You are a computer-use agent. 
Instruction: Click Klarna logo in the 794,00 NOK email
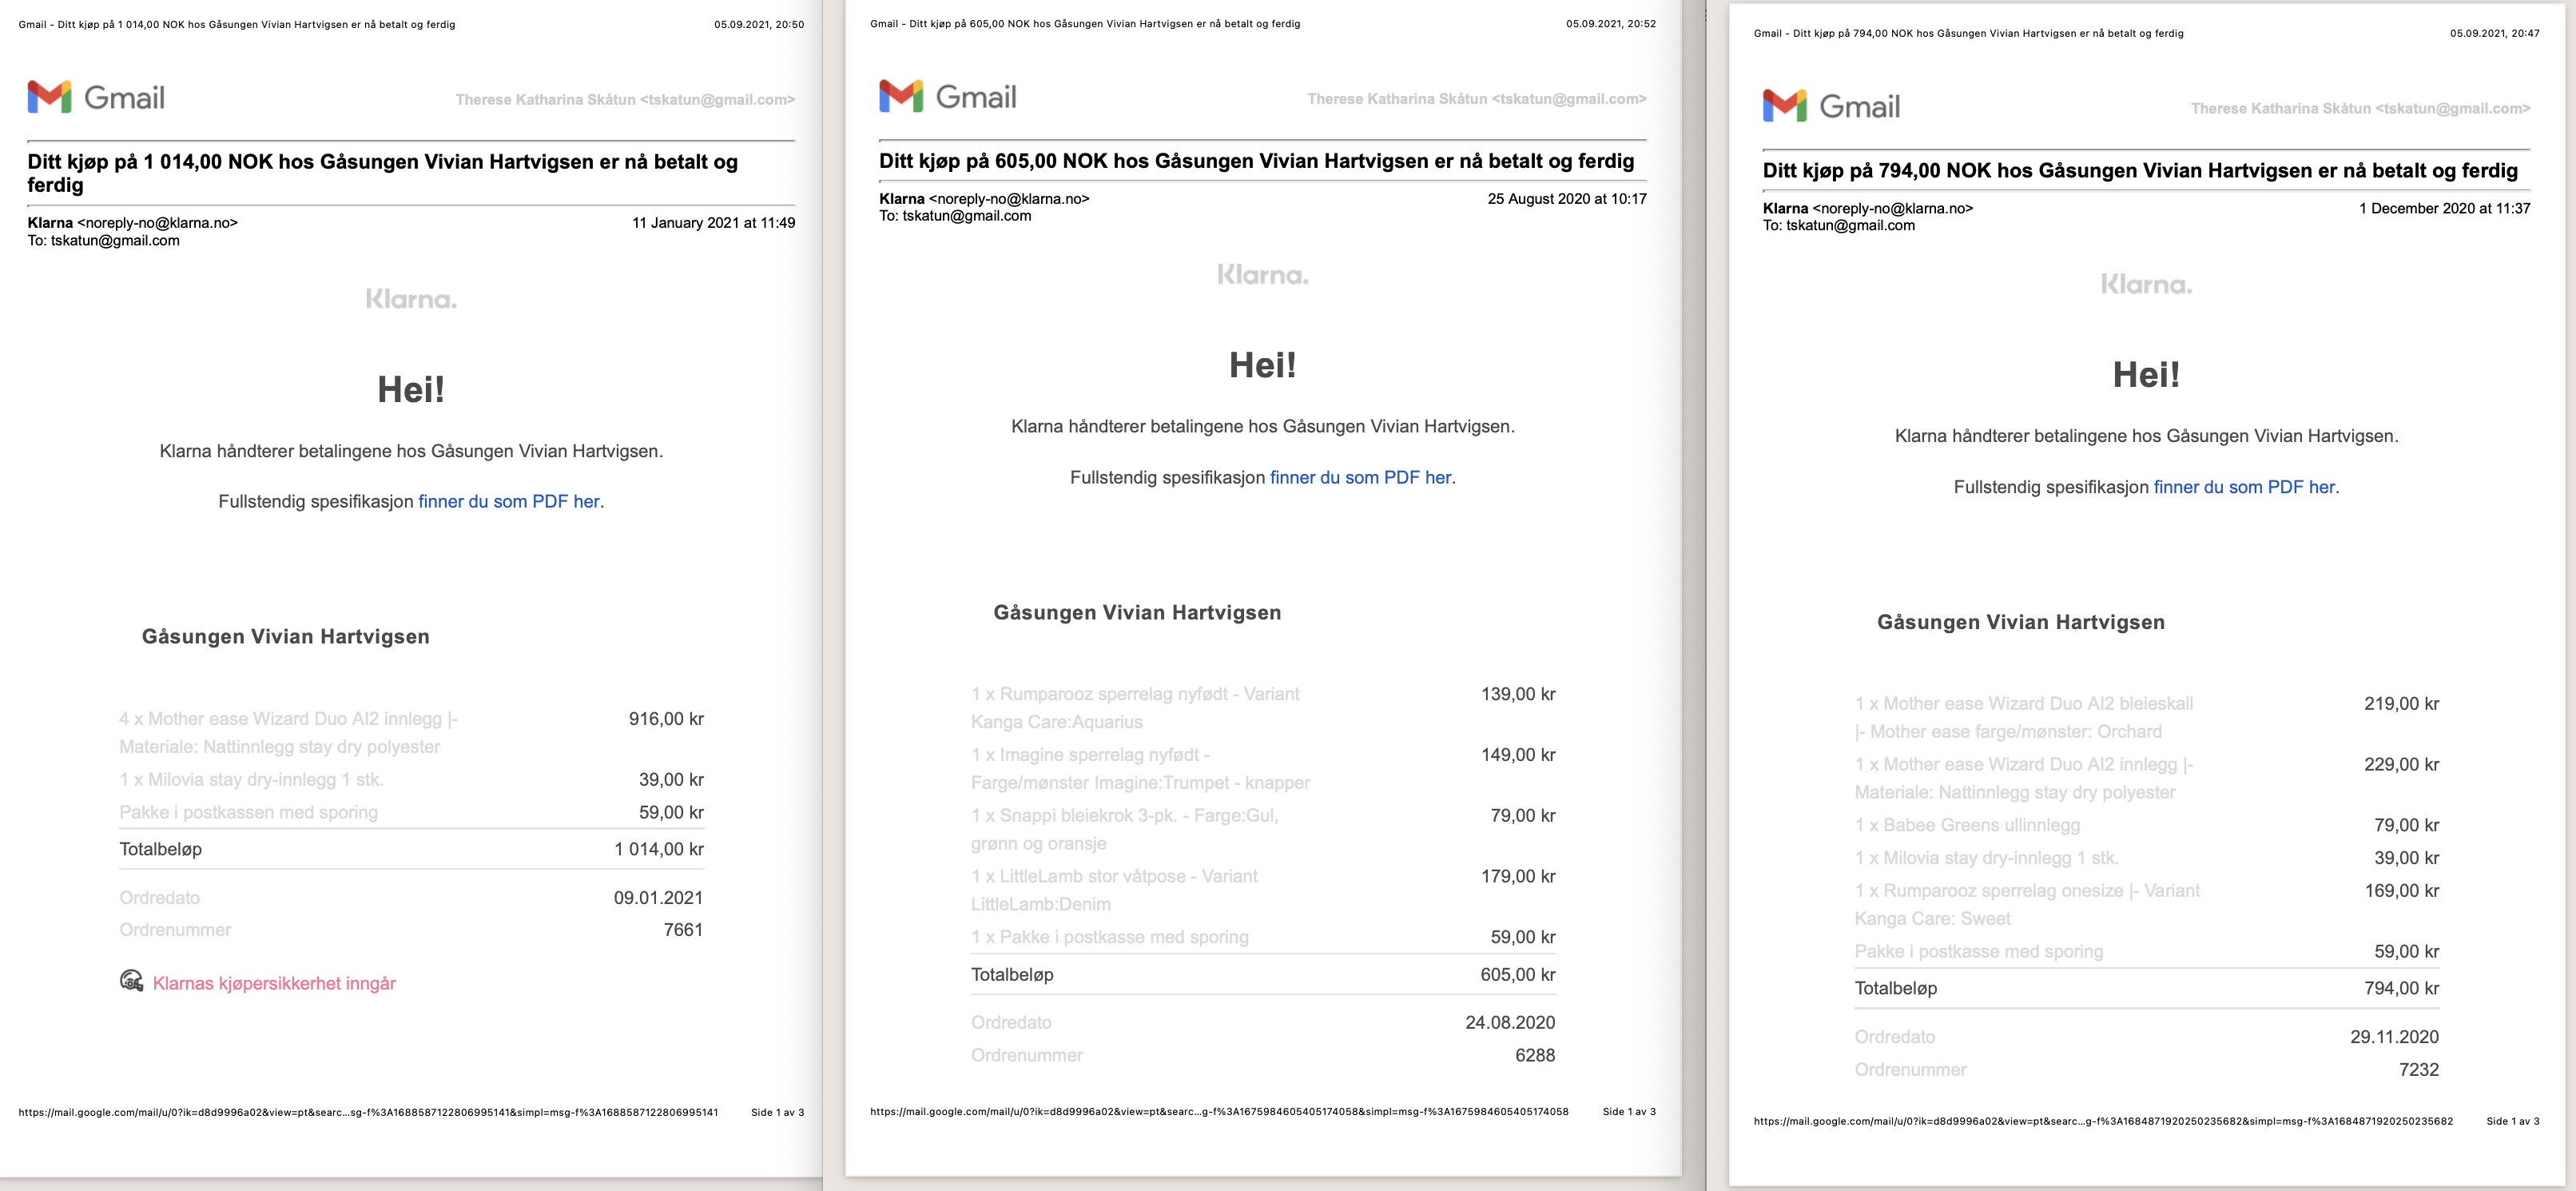[x=2146, y=285]
